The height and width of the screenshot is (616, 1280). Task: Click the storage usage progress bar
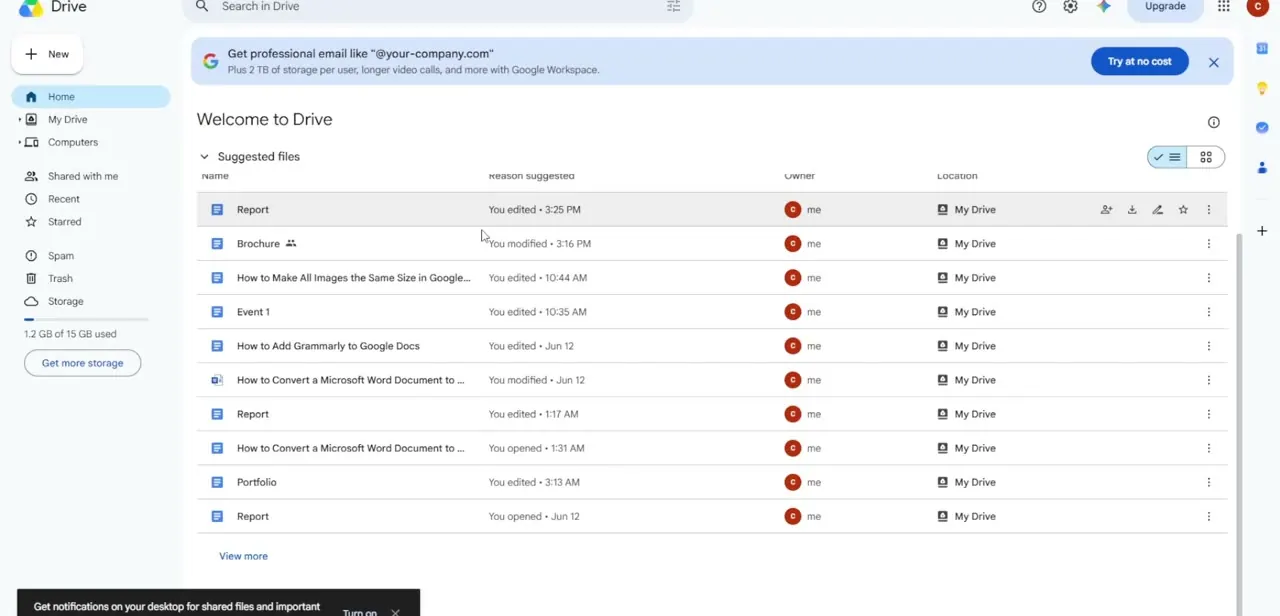click(86, 319)
